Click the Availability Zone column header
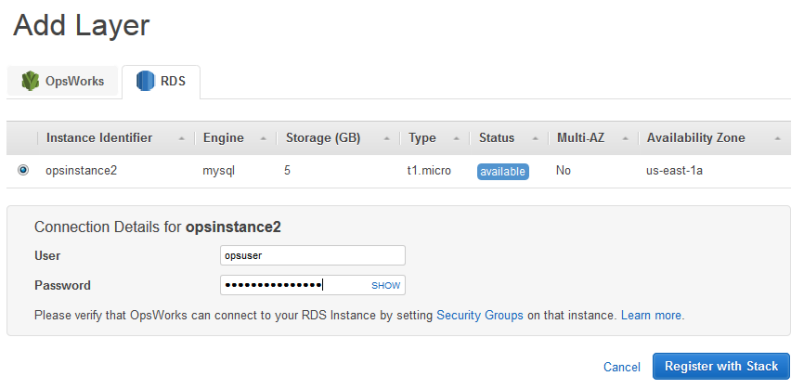The image size is (800, 386). click(696, 138)
